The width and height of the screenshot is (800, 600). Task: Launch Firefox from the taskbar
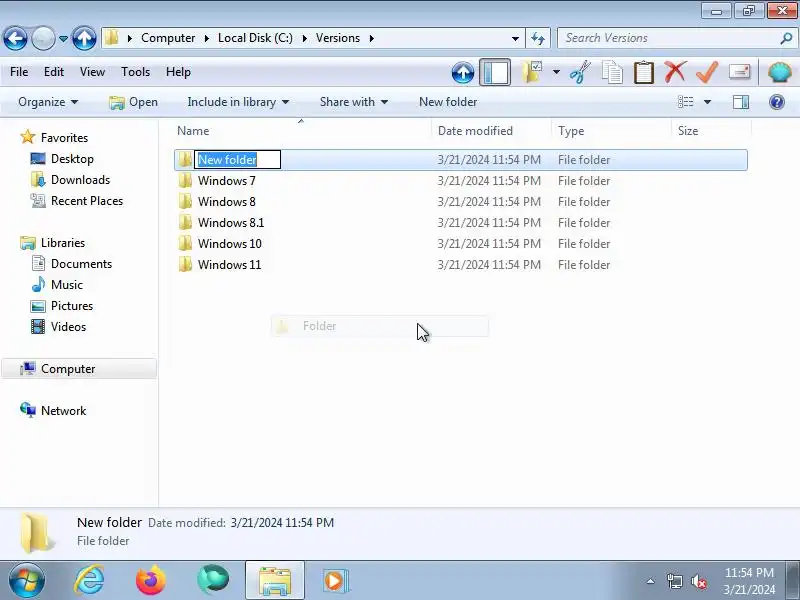(x=151, y=581)
